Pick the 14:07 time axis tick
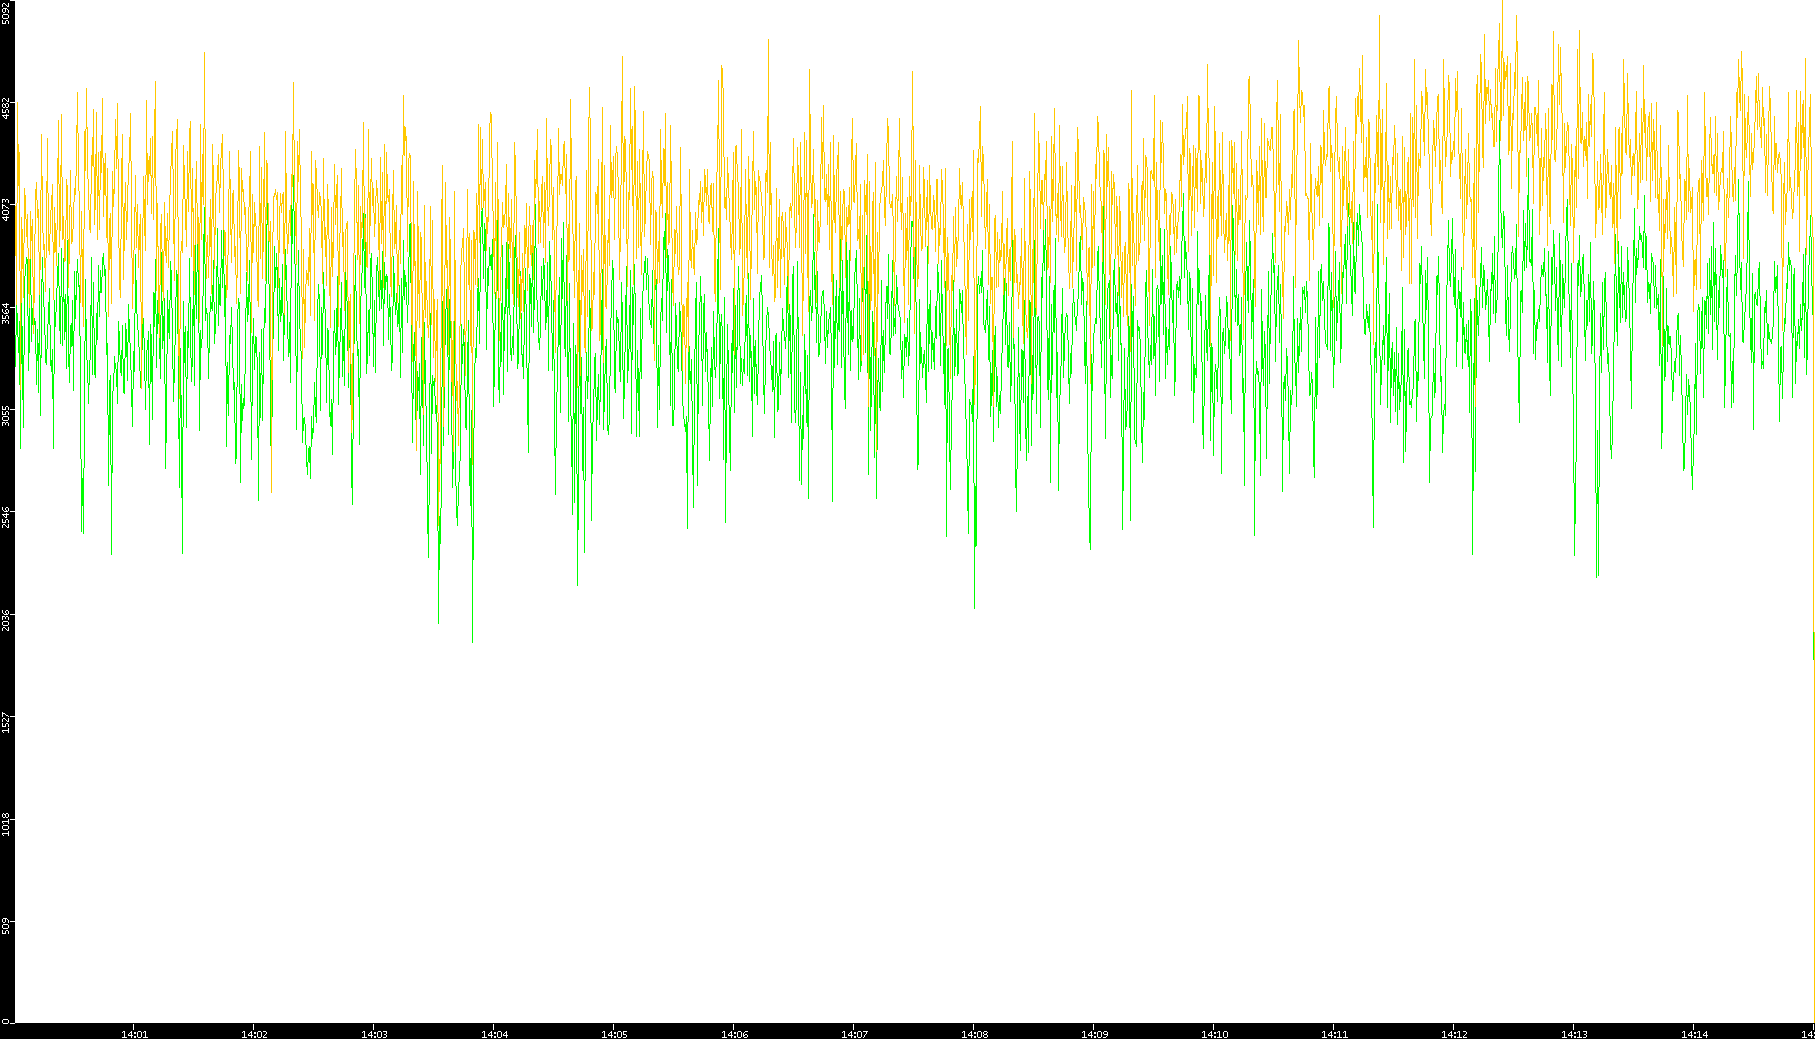The width and height of the screenshot is (1815, 1039). click(854, 1034)
